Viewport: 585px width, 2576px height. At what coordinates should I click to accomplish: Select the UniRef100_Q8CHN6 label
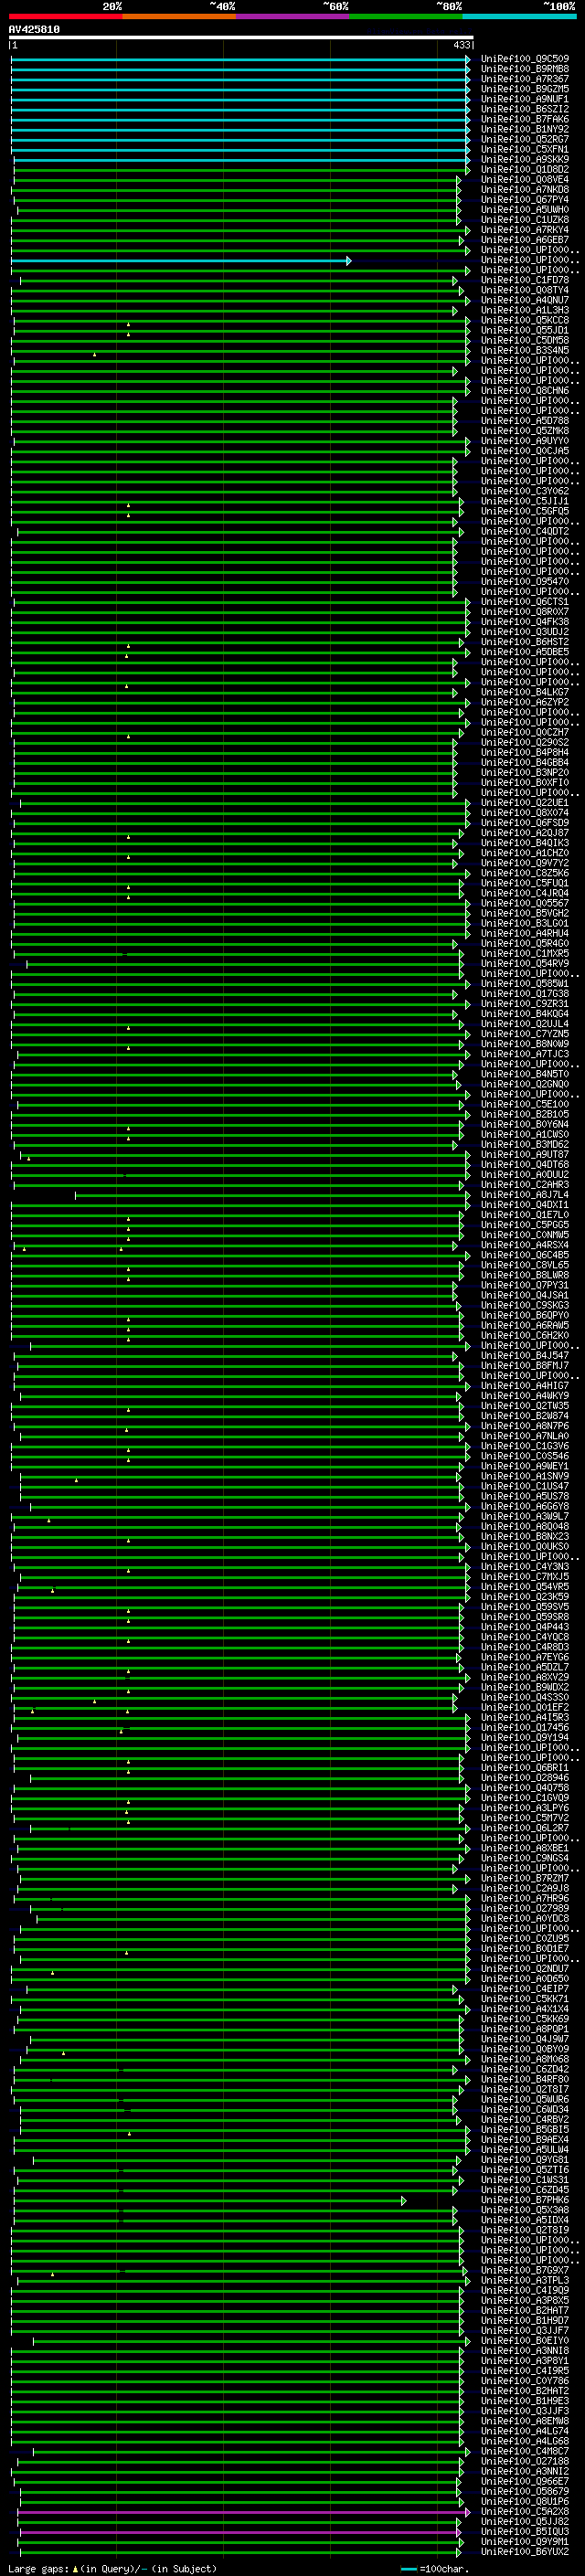[x=524, y=391]
